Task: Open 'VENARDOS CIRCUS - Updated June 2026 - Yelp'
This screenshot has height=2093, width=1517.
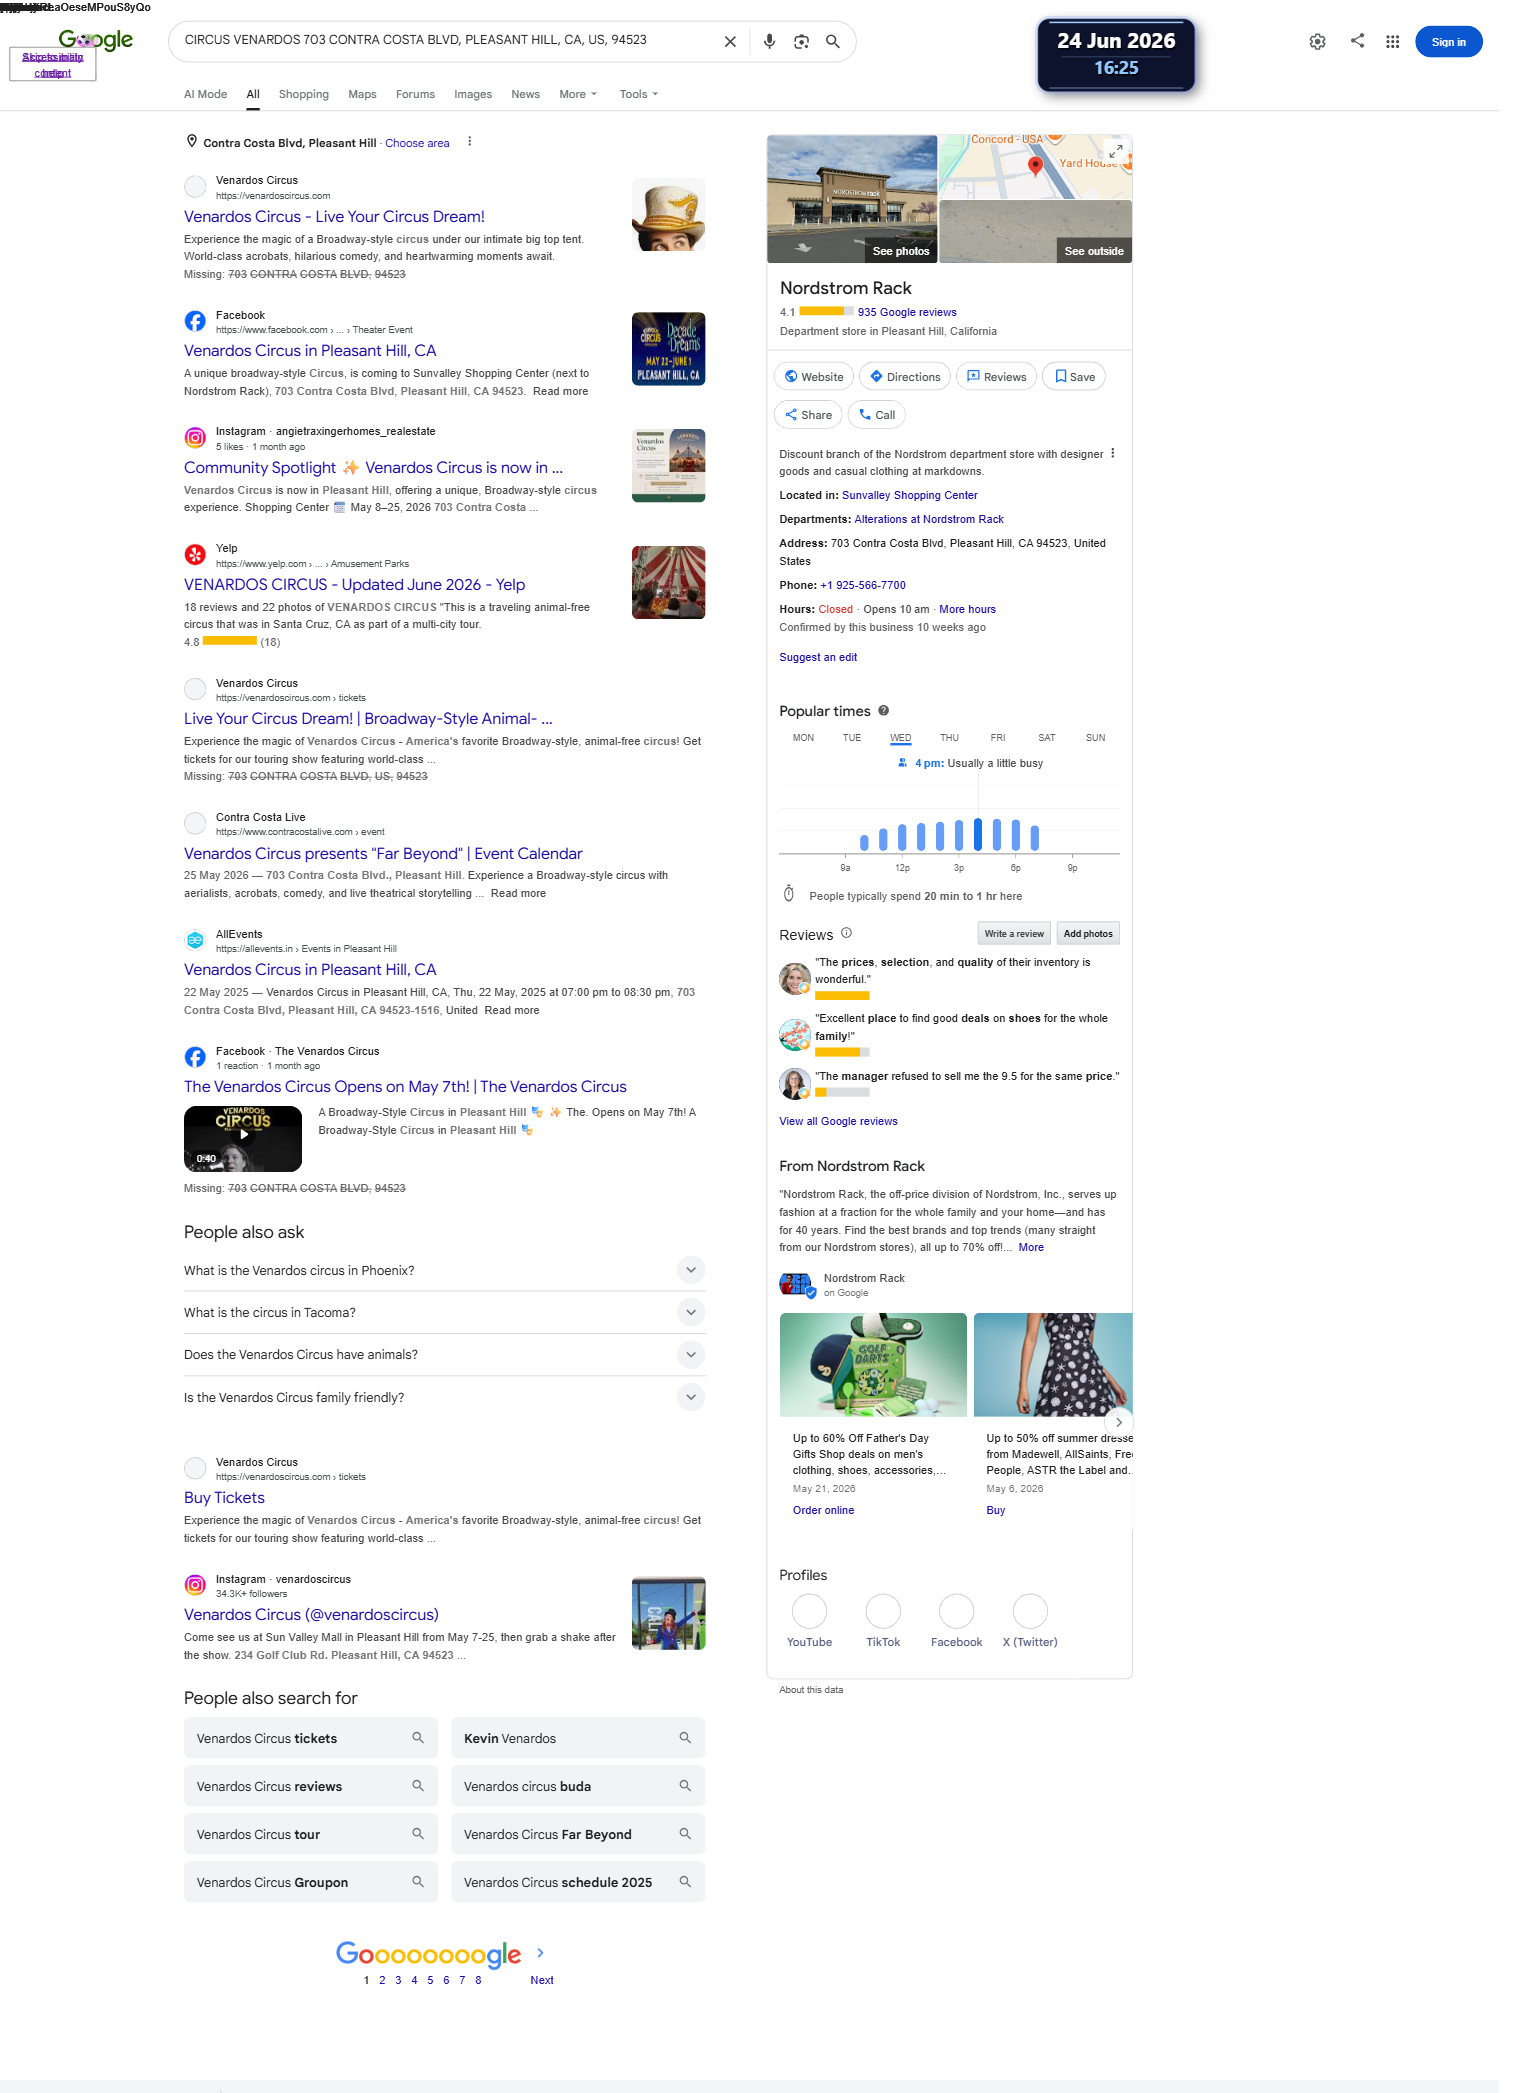Action: [x=354, y=584]
